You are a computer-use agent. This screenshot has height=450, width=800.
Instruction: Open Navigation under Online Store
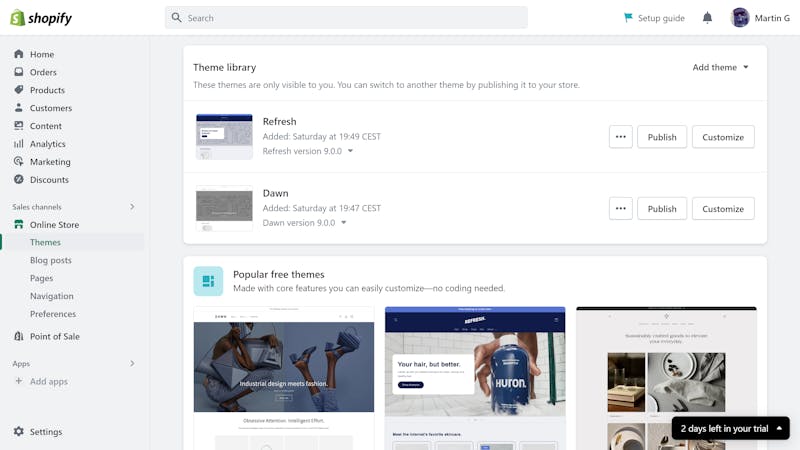pos(52,296)
